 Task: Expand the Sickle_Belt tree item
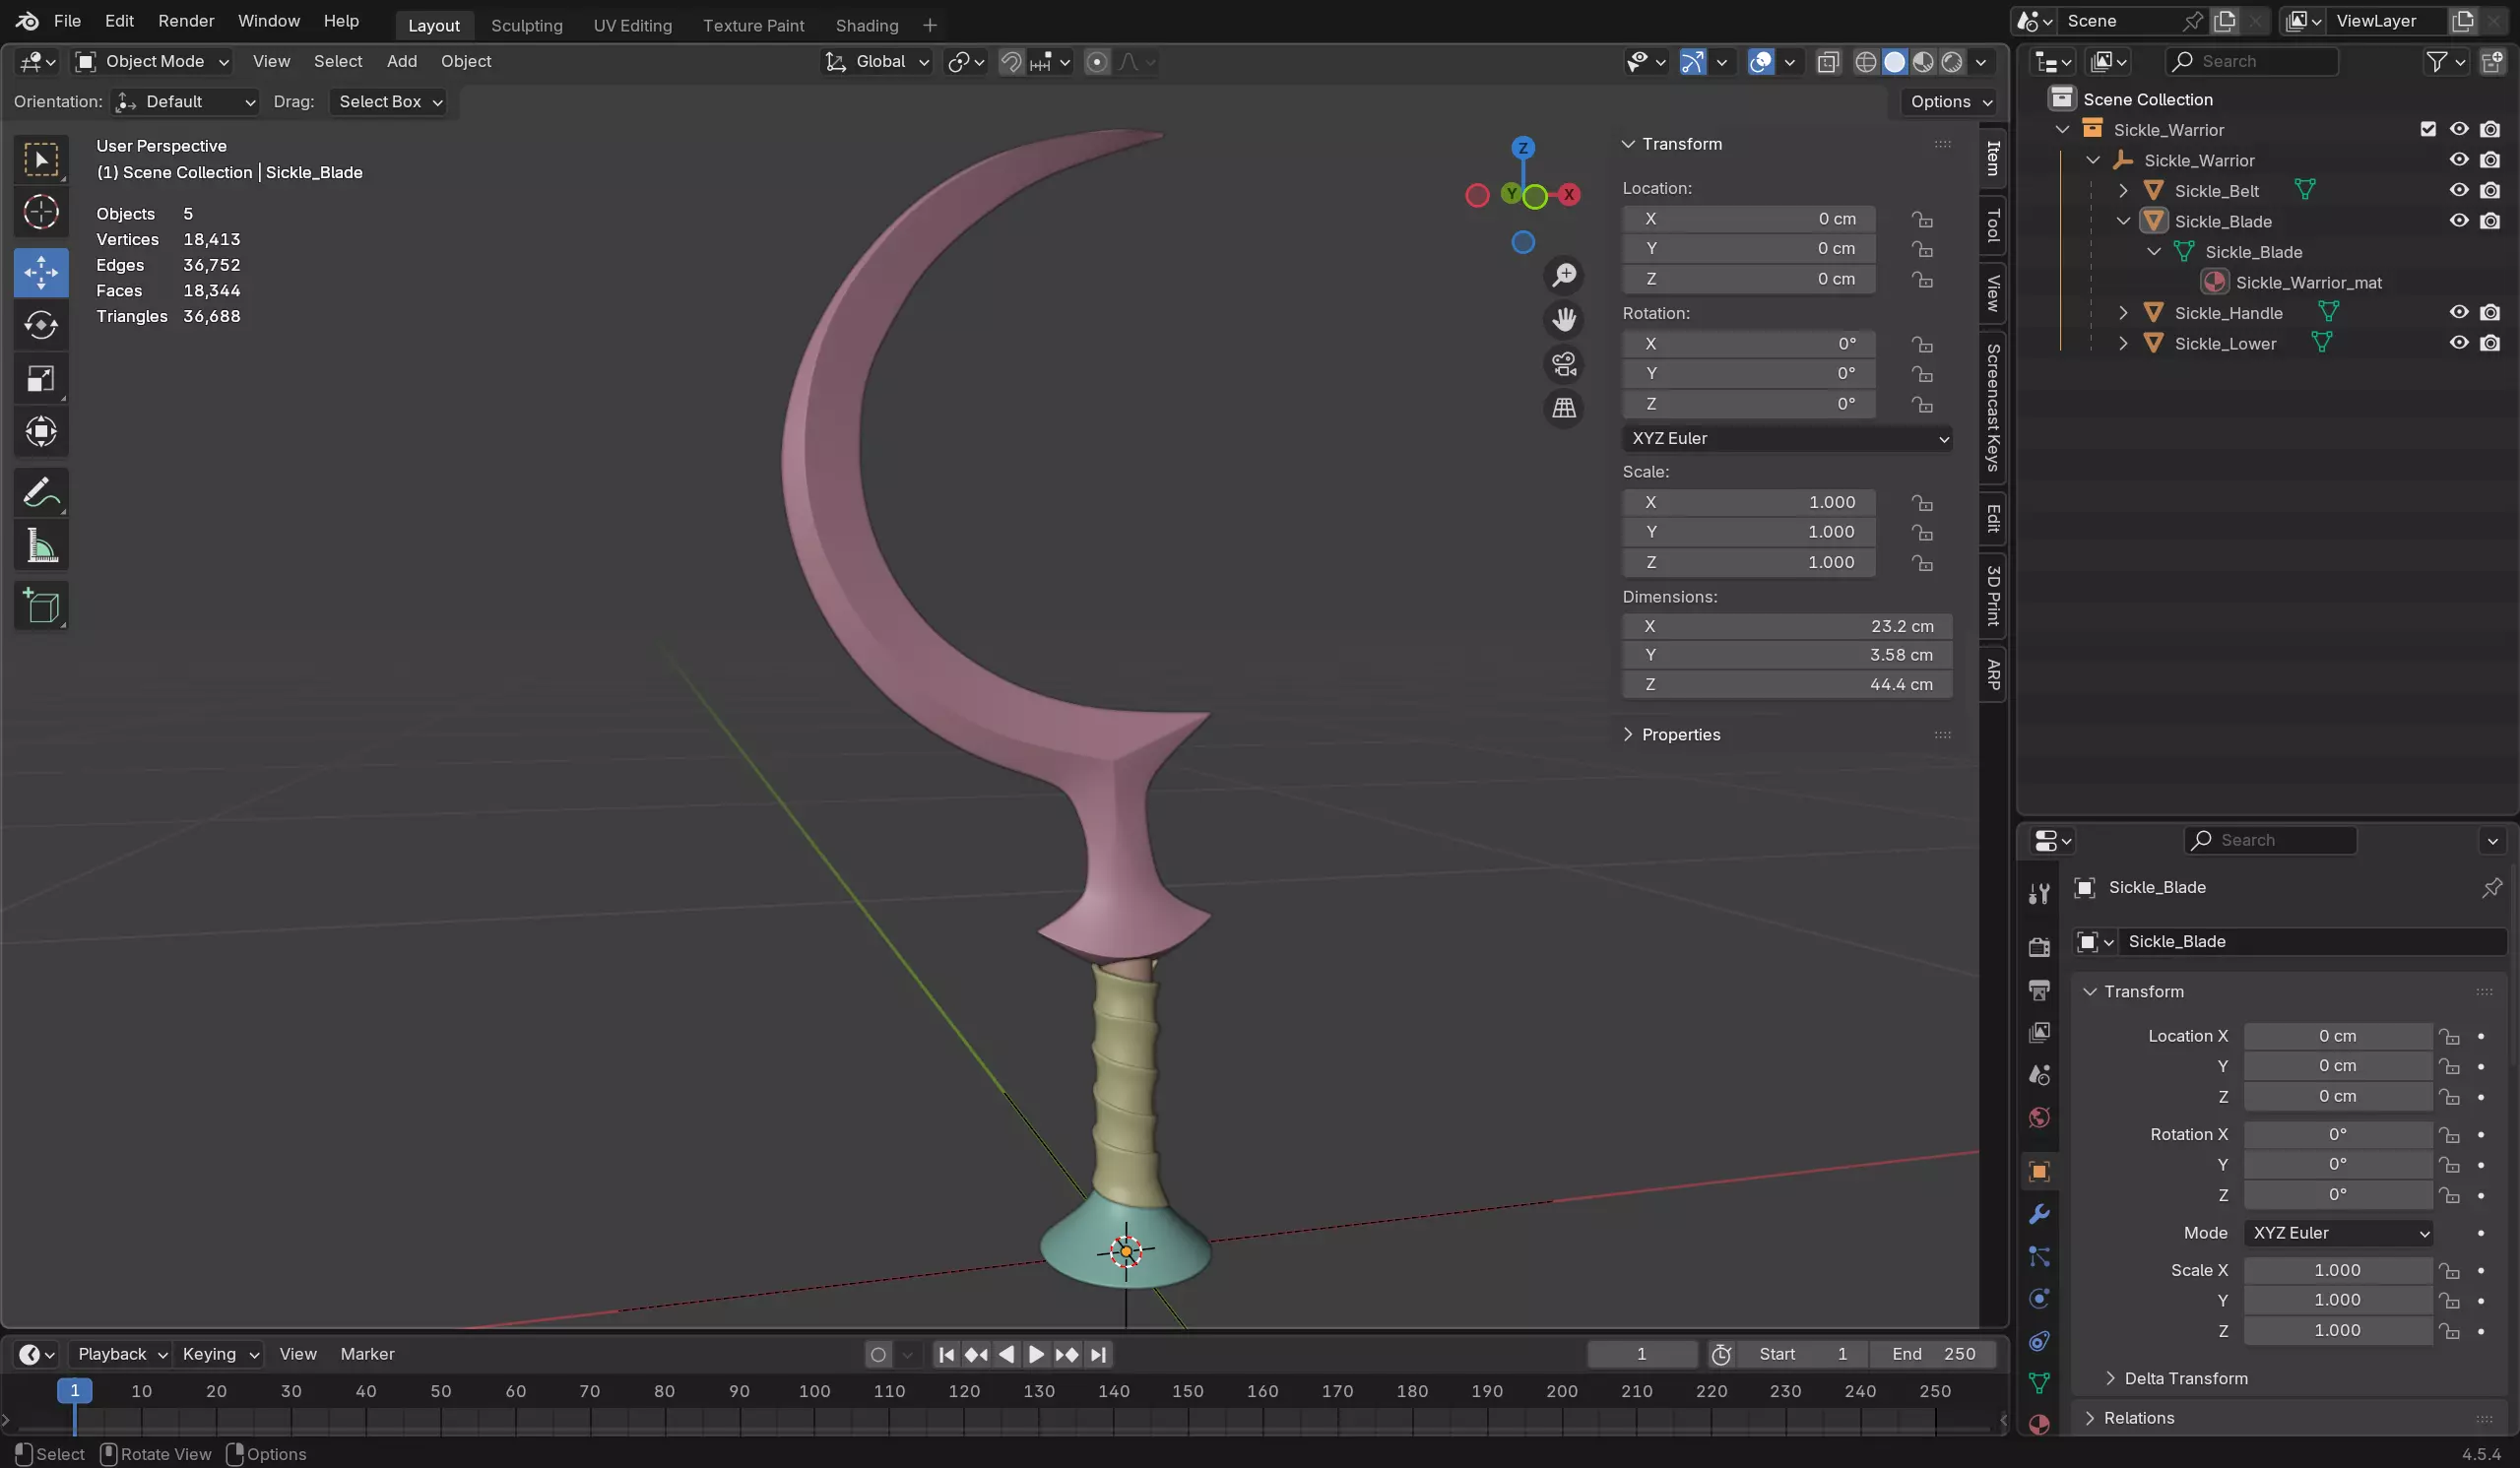tap(2123, 190)
